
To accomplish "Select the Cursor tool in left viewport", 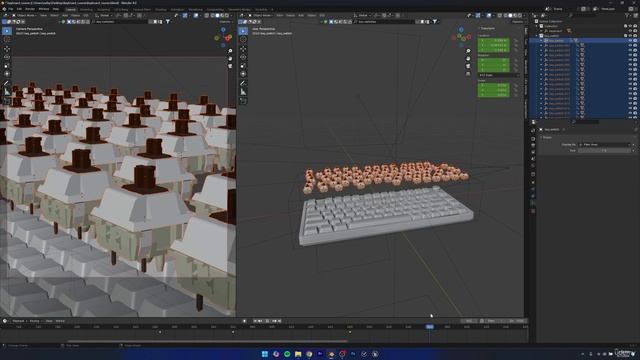I will click(x=7, y=40).
